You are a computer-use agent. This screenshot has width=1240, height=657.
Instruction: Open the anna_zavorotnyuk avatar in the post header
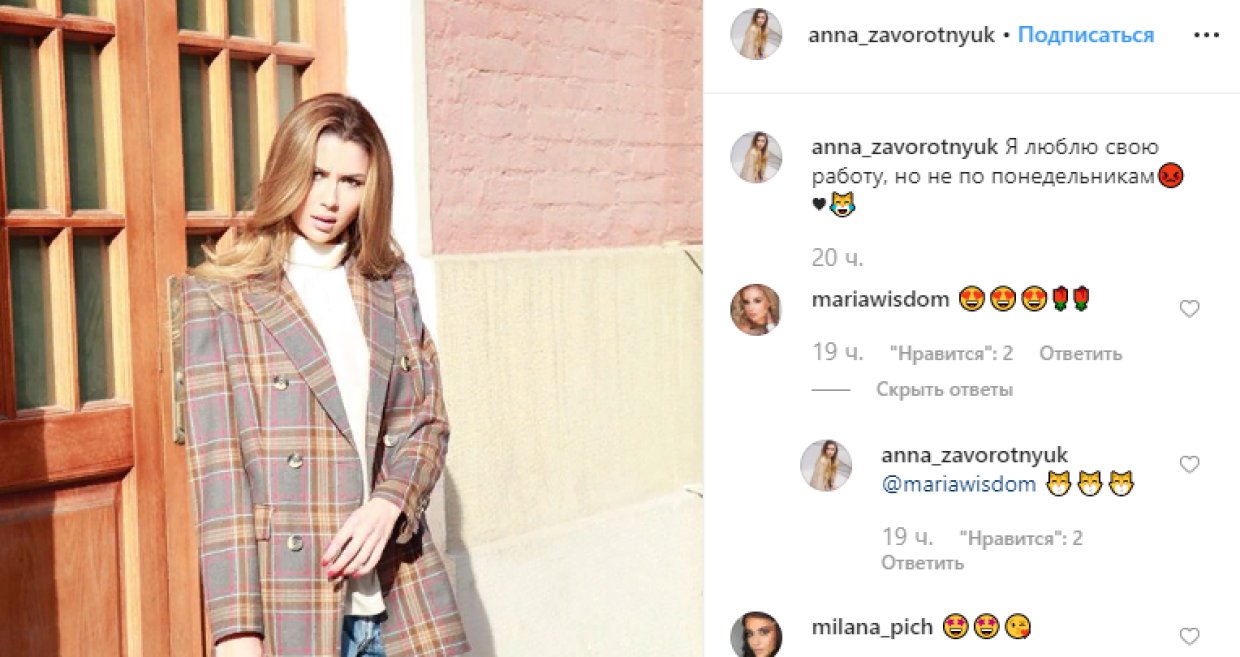pyautogui.click(x=756, y=35)
